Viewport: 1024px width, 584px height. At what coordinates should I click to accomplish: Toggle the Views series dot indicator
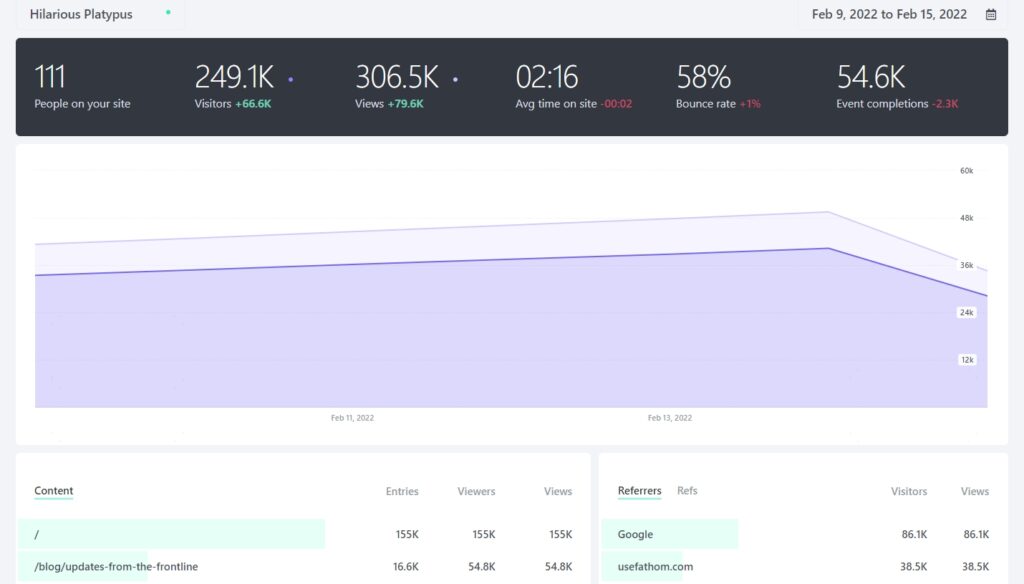point(455,78)
